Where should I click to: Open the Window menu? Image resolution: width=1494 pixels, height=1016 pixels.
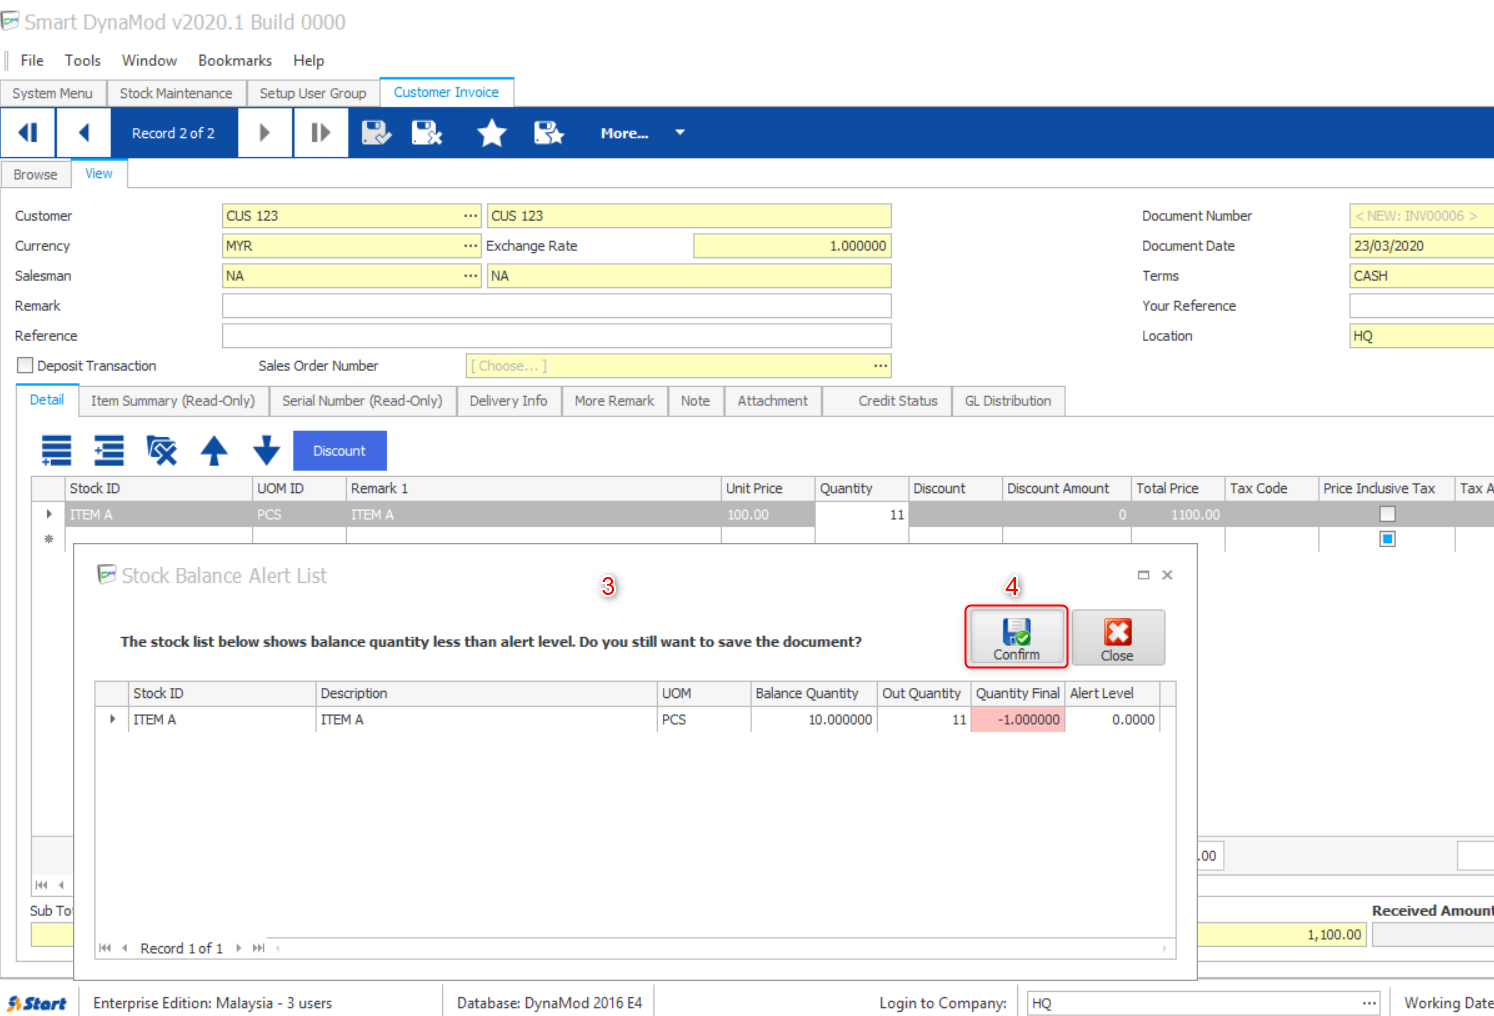tap(149, 61)
